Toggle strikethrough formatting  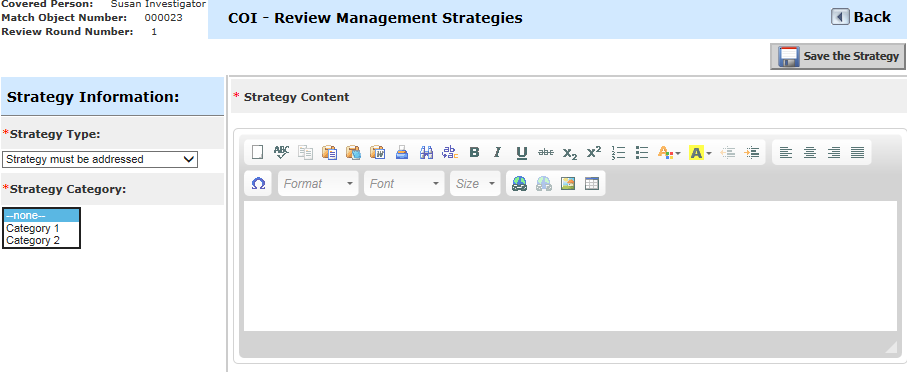(545, 152)
